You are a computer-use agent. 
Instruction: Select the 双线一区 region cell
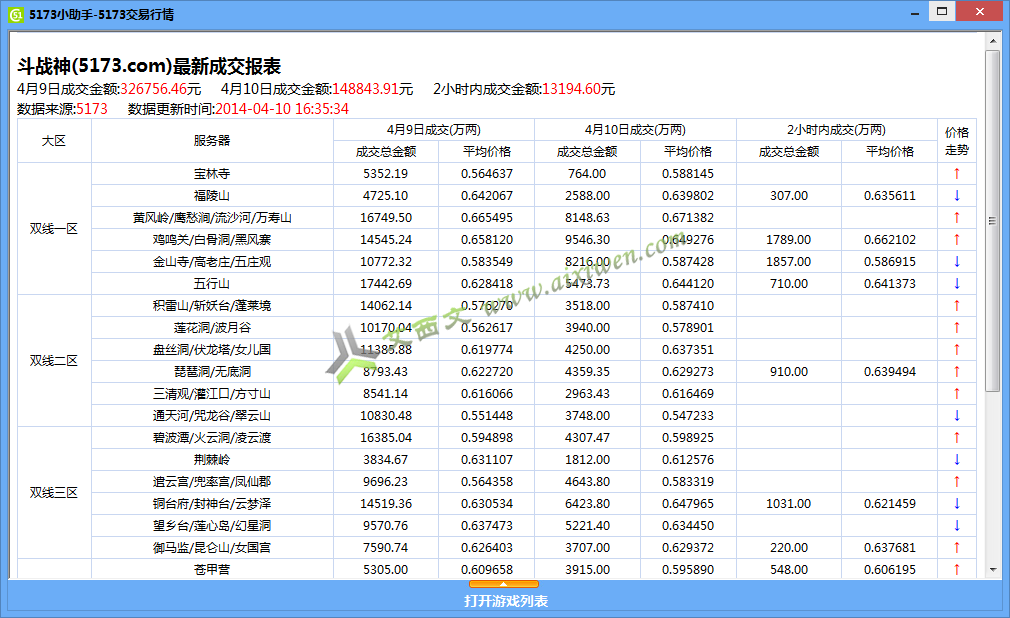(x=54, y=229)
